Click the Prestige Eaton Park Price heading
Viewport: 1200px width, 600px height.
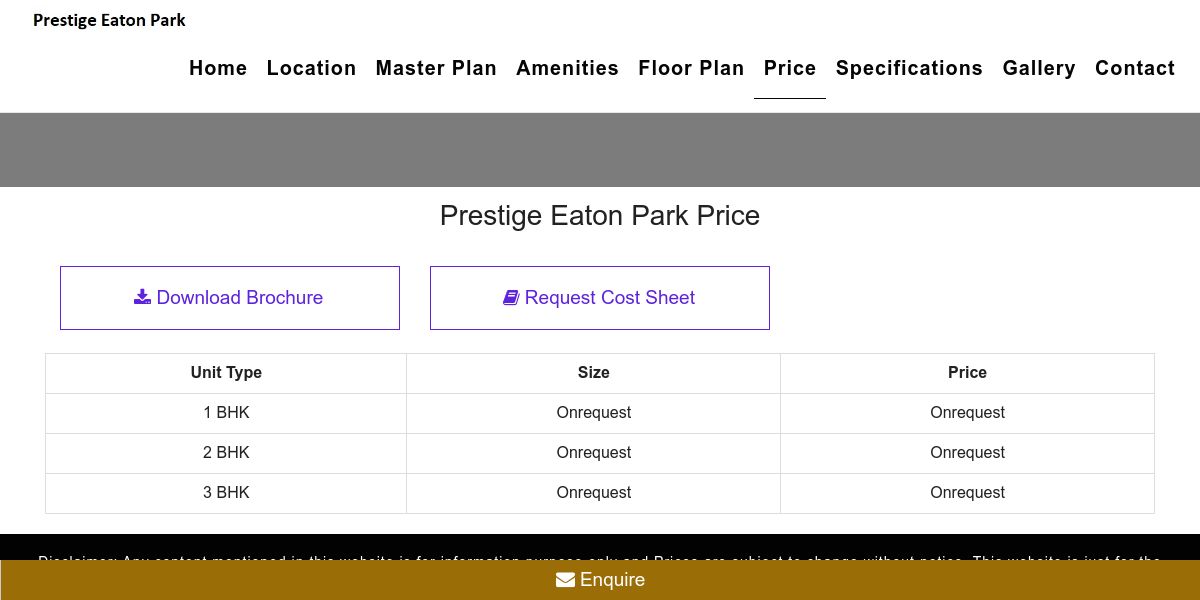600,216
